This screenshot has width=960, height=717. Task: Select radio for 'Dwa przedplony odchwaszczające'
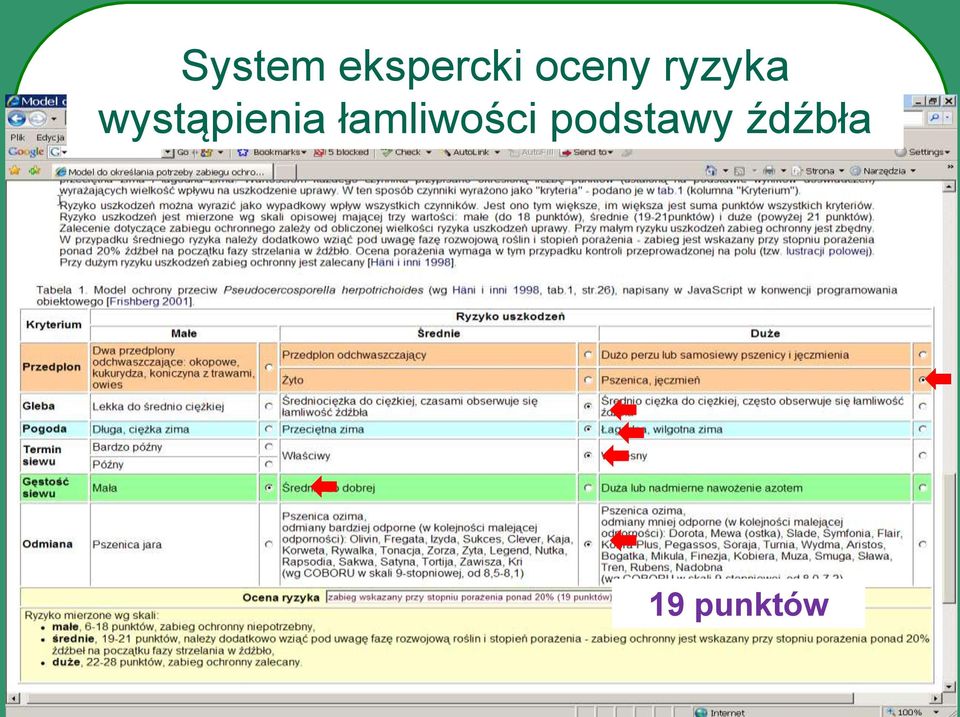coord(269,367)
